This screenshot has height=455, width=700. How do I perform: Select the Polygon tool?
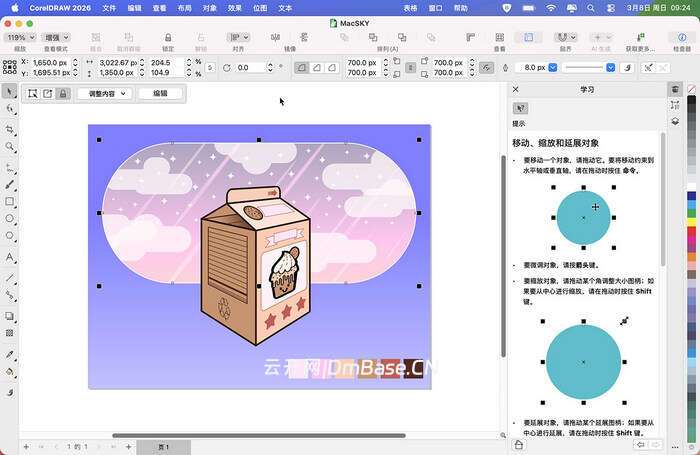pos(10,236)
